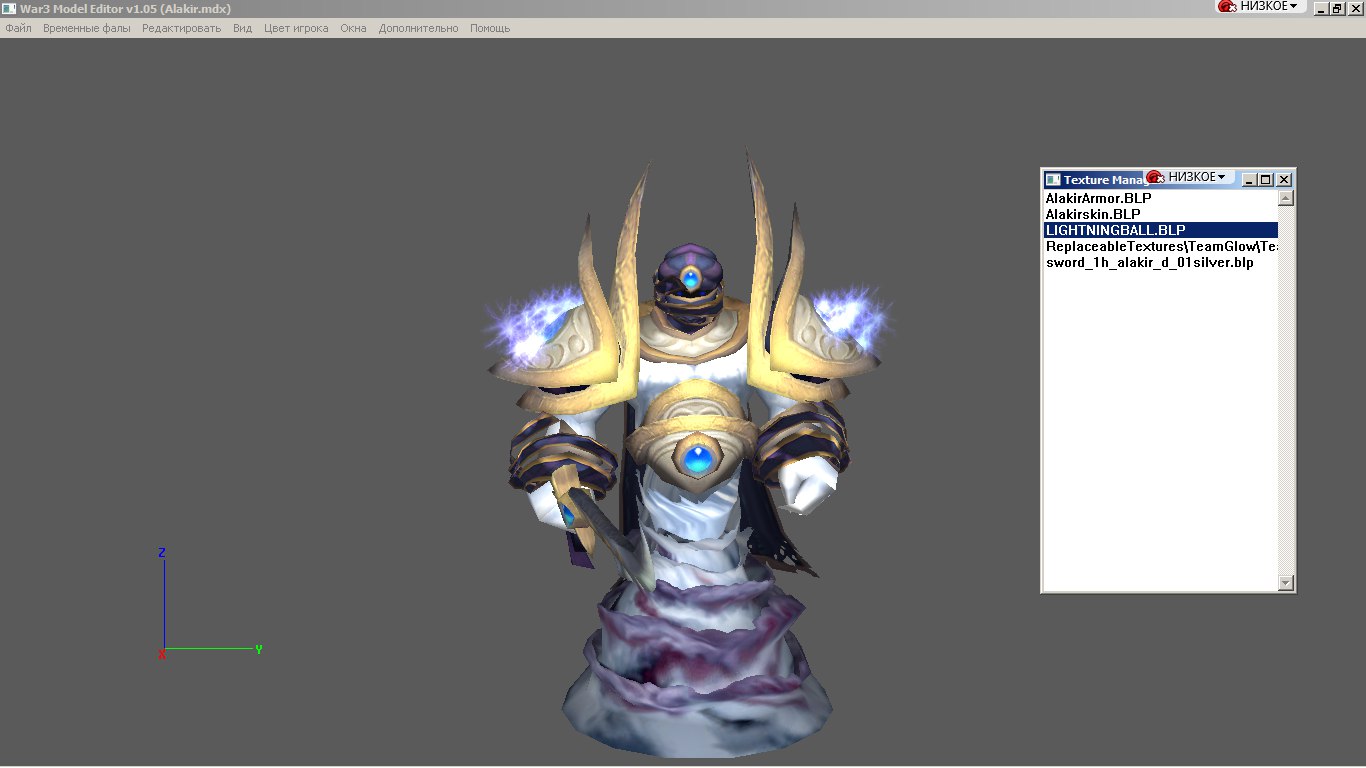Open the Помощь menu

[490, 28]
